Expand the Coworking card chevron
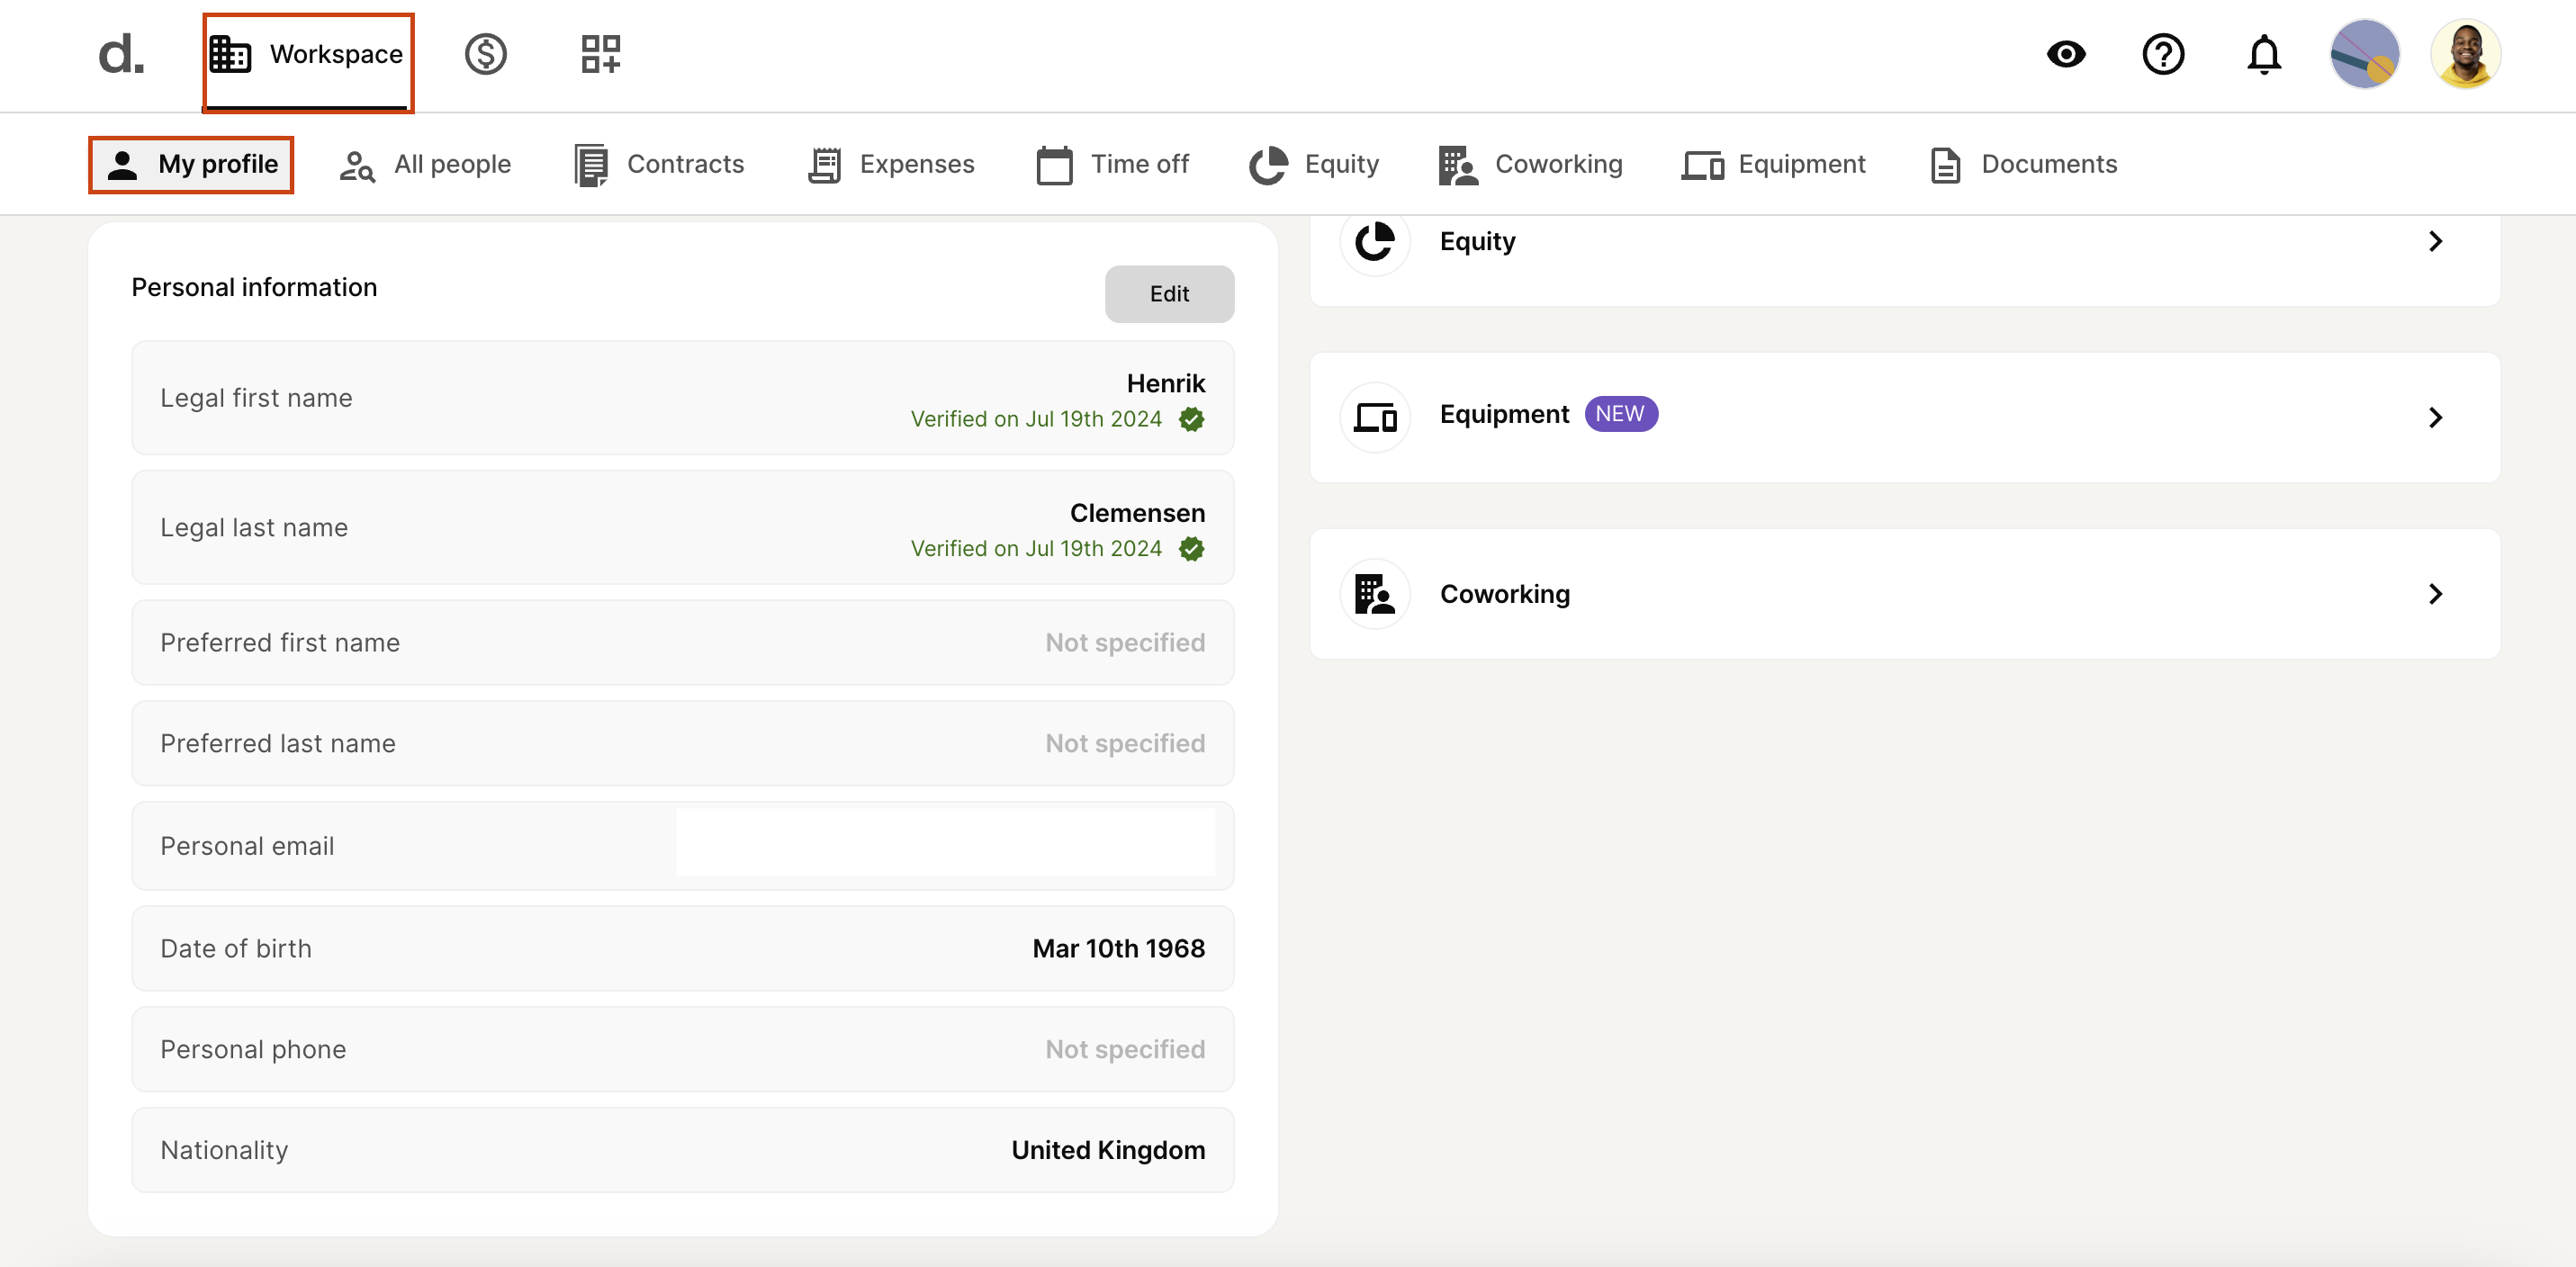Screen dimensions: 2576x1267 point(2436,594)
